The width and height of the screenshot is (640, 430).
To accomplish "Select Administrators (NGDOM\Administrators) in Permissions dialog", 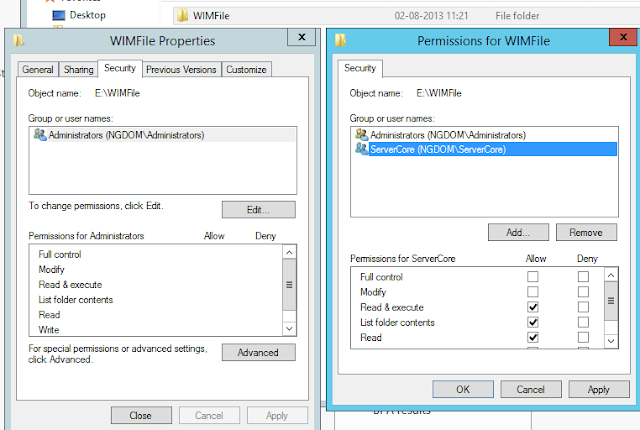I will (484, 135).
